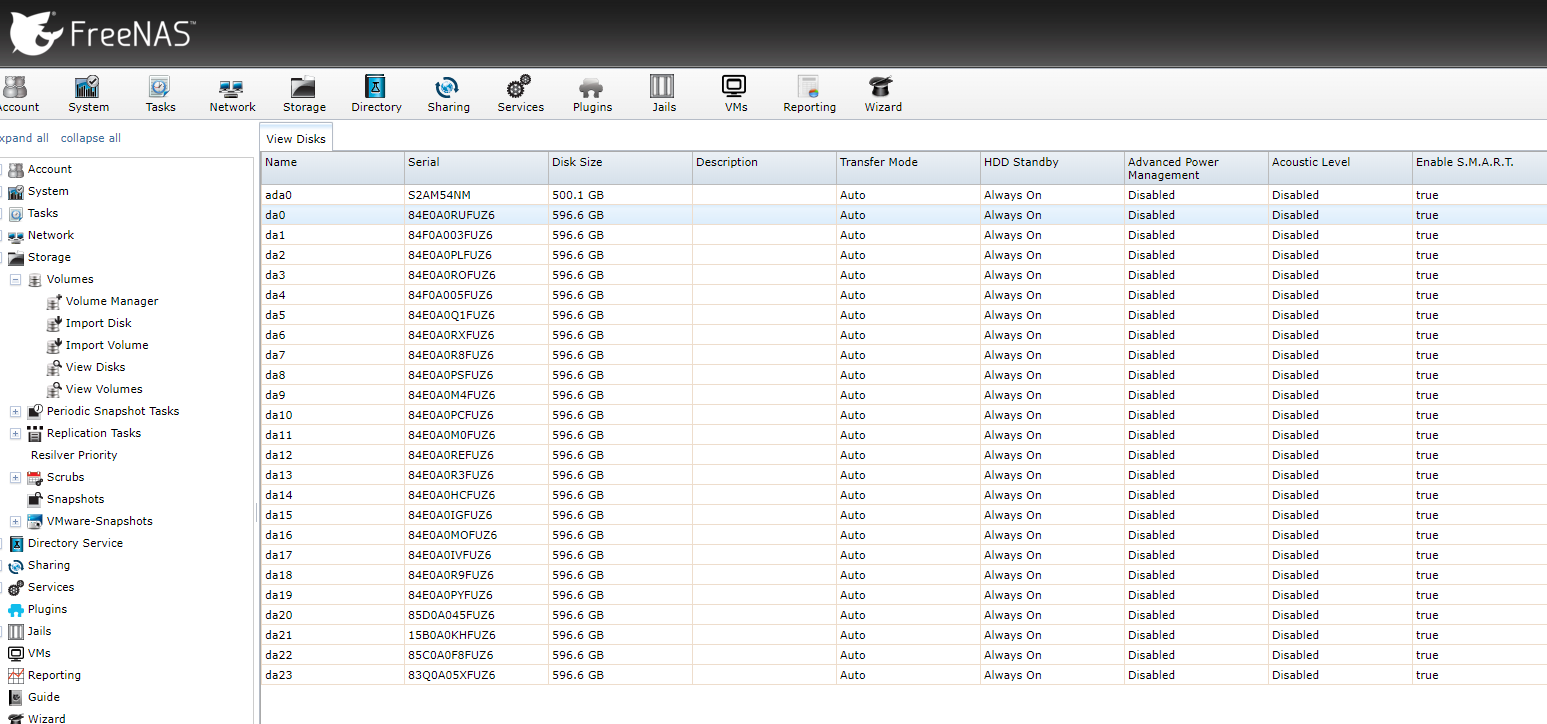
Task: Launch the Wizard from the toolbar
Action: pyautogui.click(x=882, y=94)
